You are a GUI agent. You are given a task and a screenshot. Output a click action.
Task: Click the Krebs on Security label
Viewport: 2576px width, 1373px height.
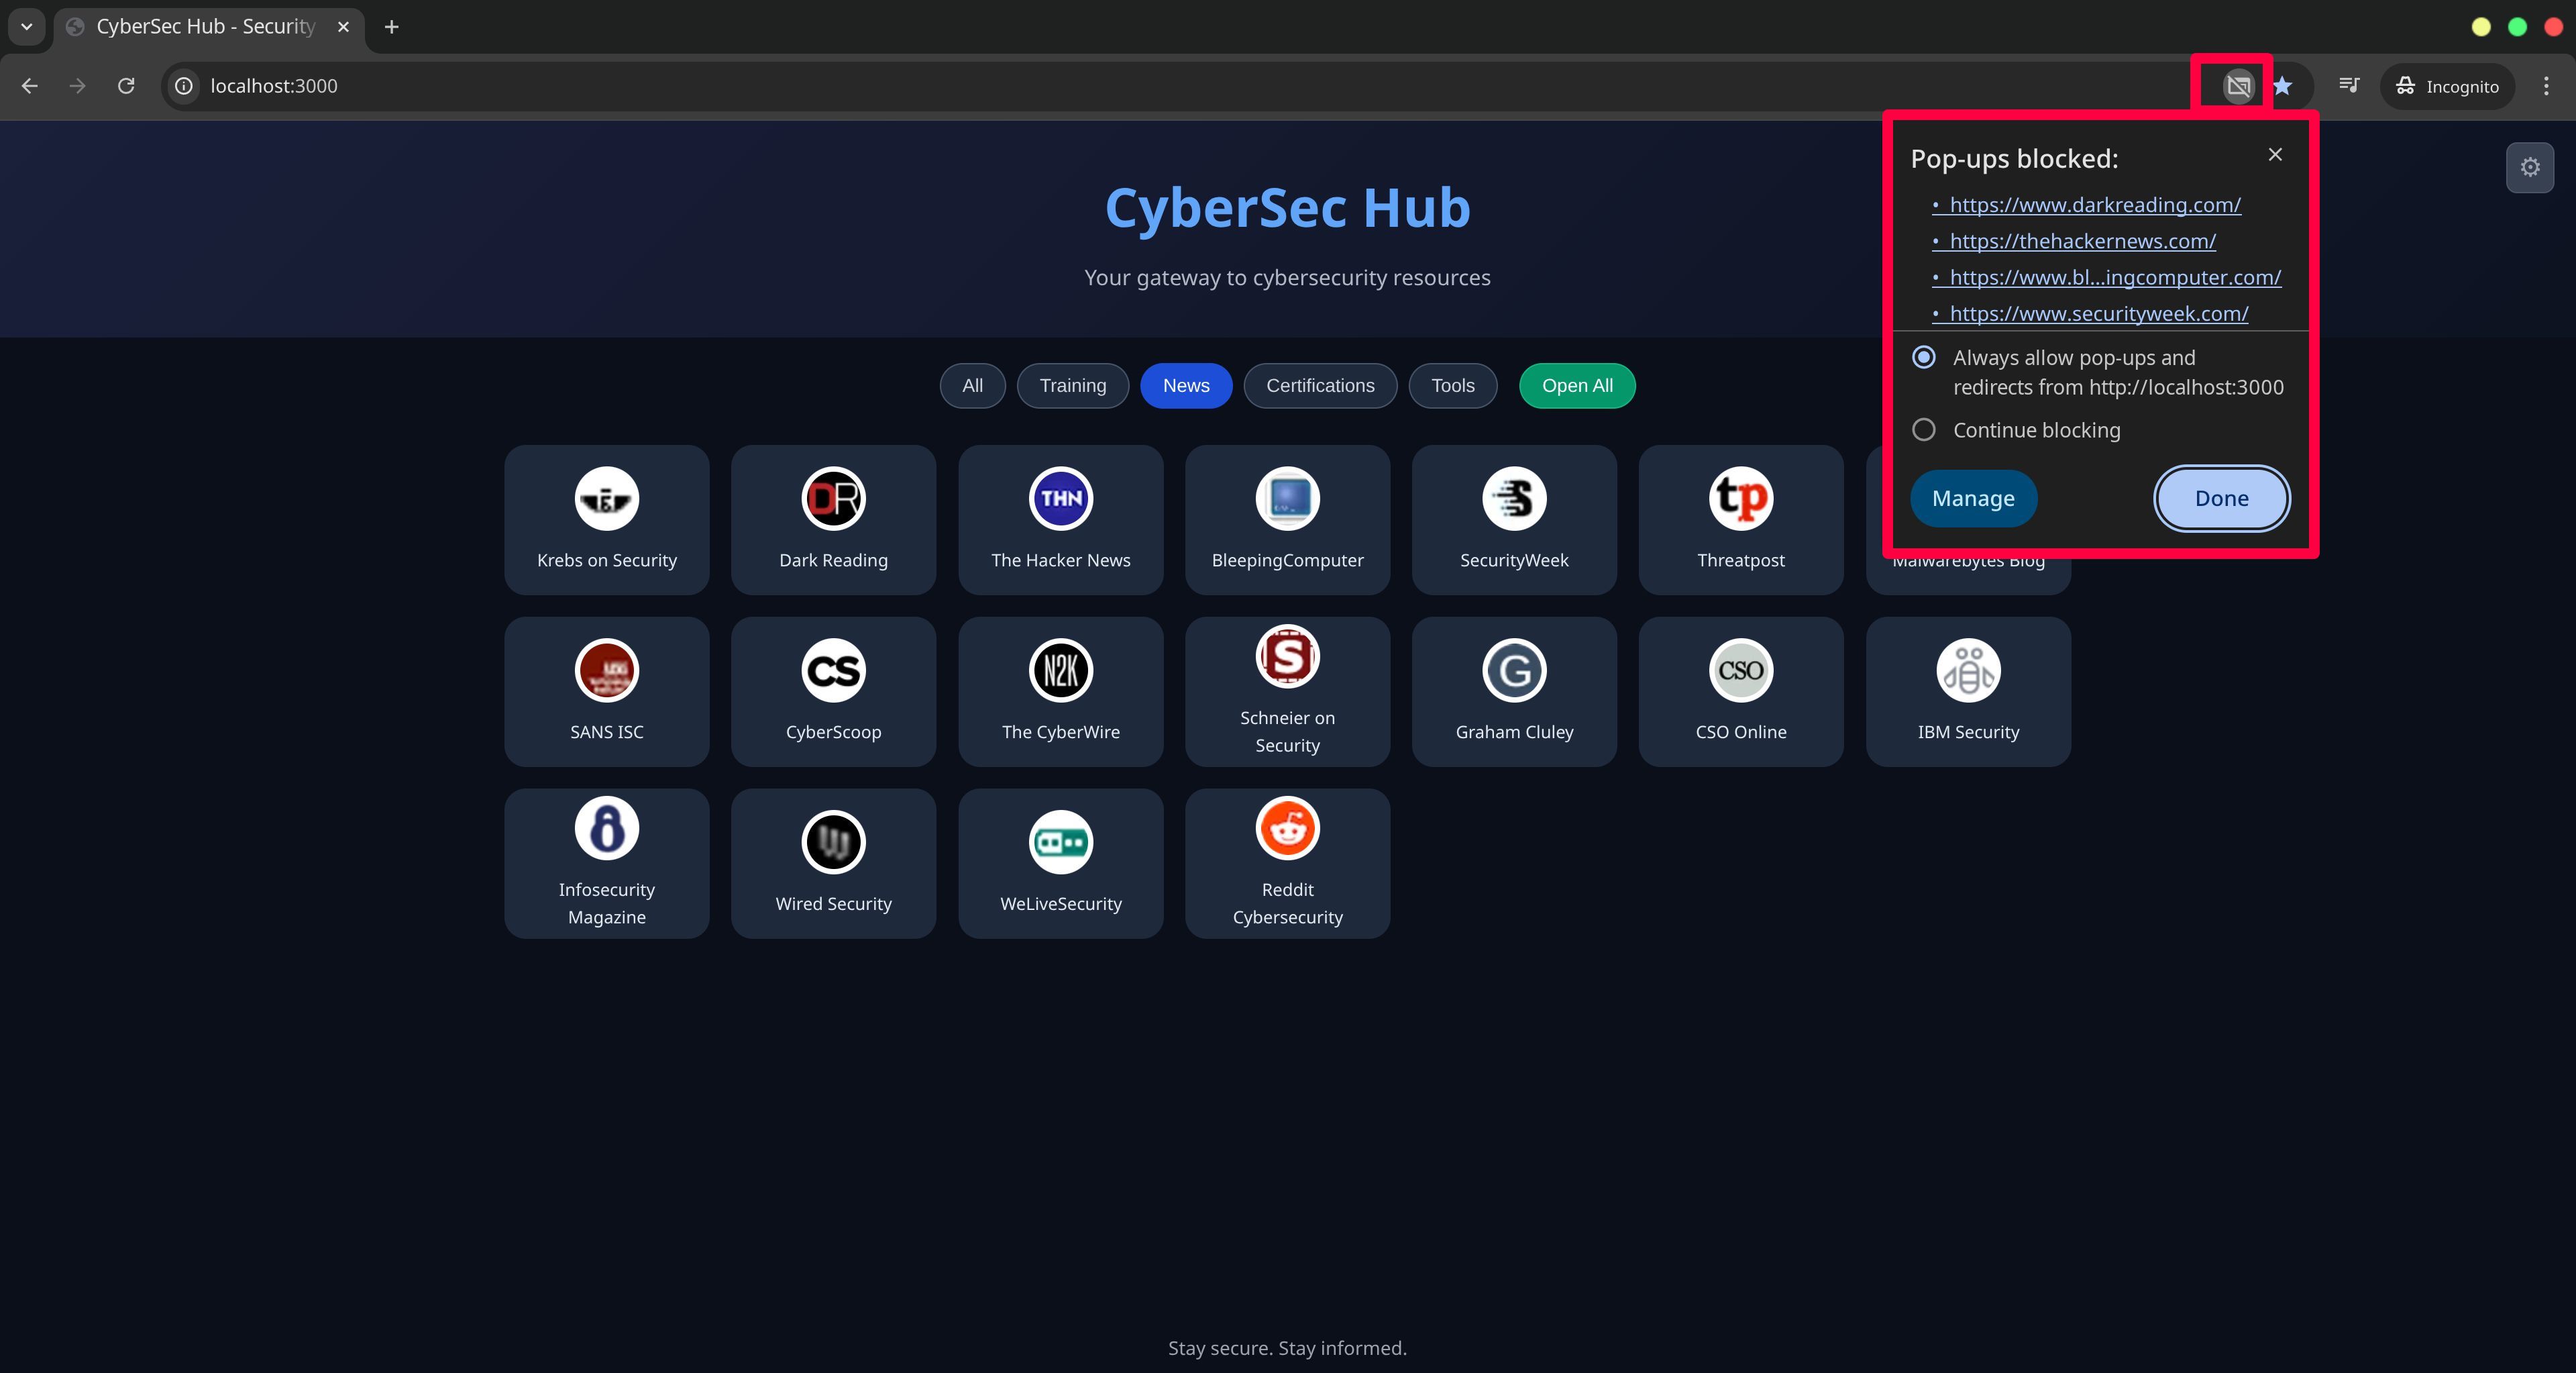(607, 560)
